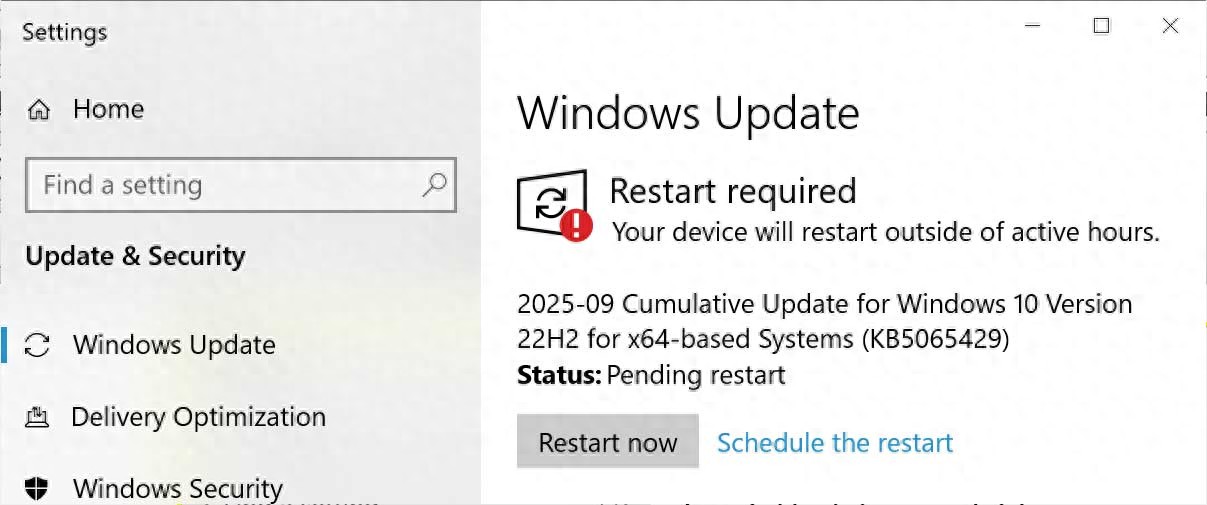
Task: Click the red alert badge on update icon
Action: pyautogui.click(x=576, y=225)
